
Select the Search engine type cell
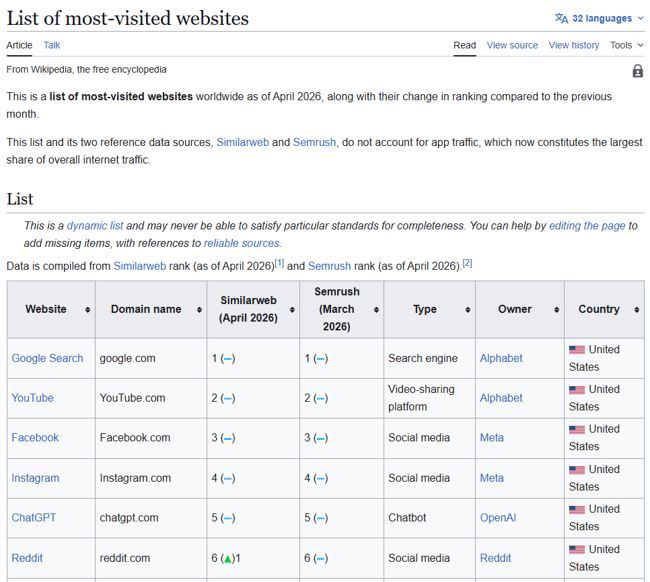[x=429, y=358]
